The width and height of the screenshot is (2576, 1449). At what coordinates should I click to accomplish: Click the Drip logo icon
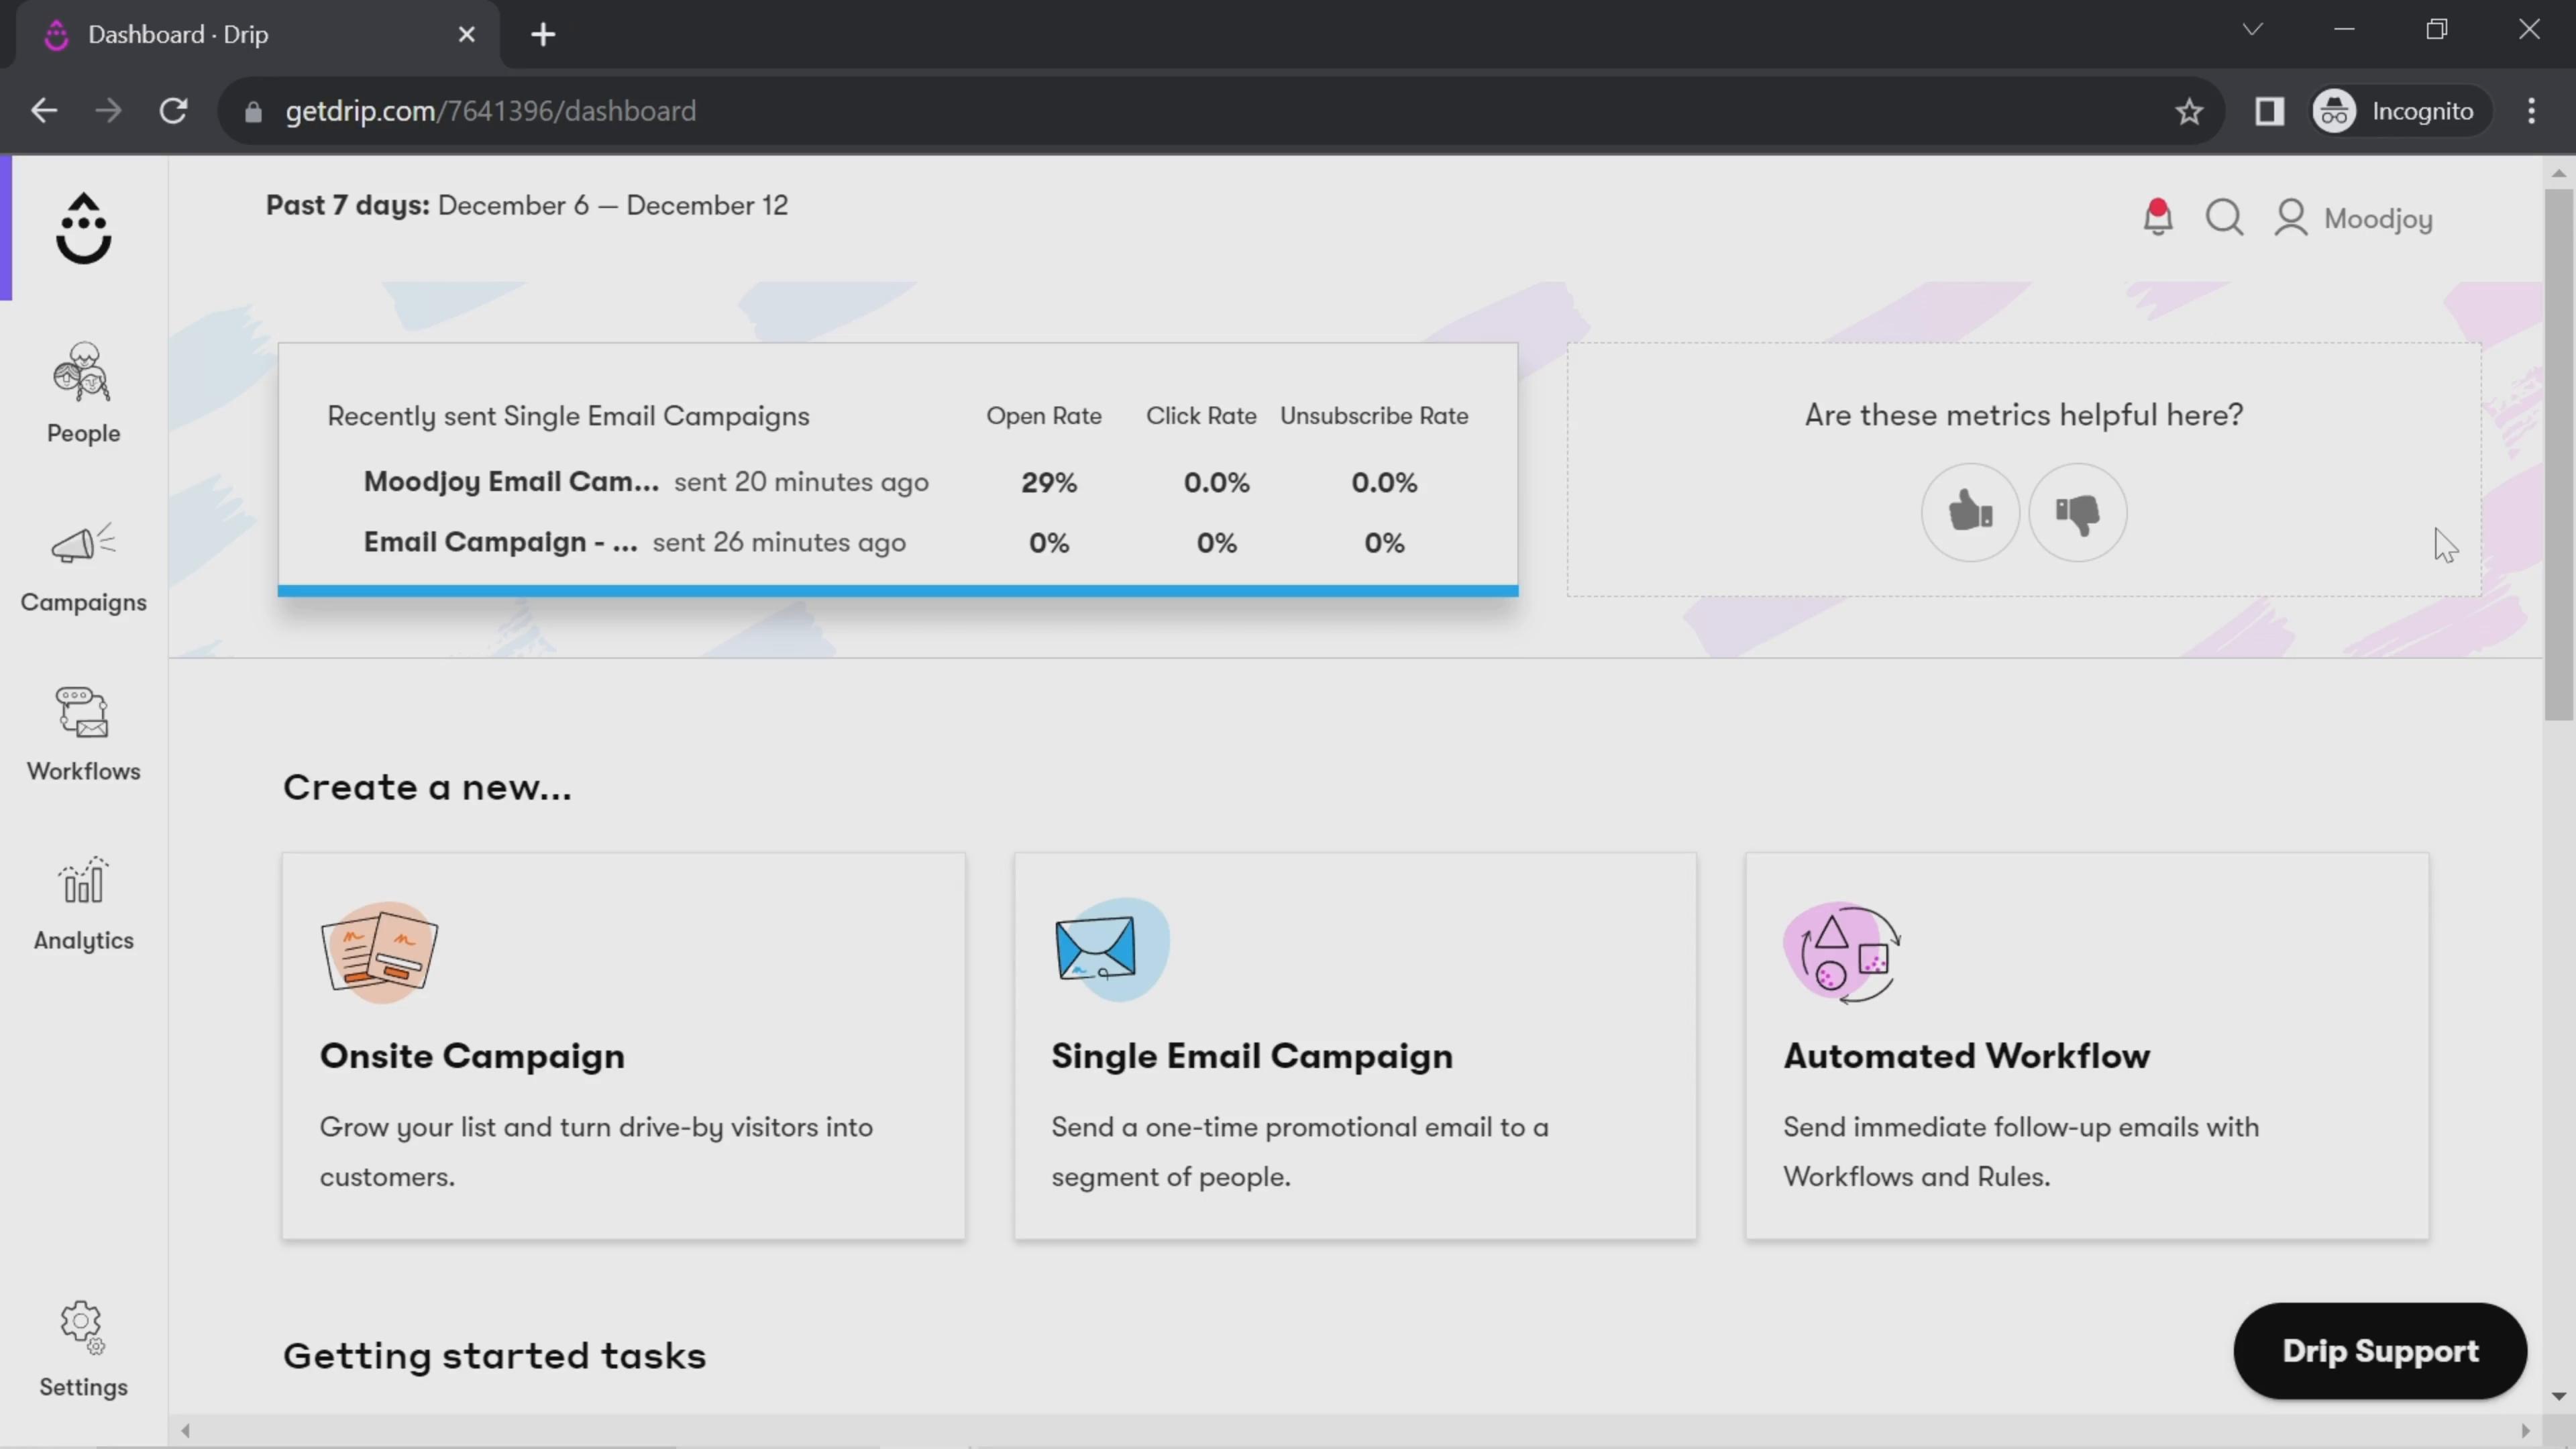[83, 227]
